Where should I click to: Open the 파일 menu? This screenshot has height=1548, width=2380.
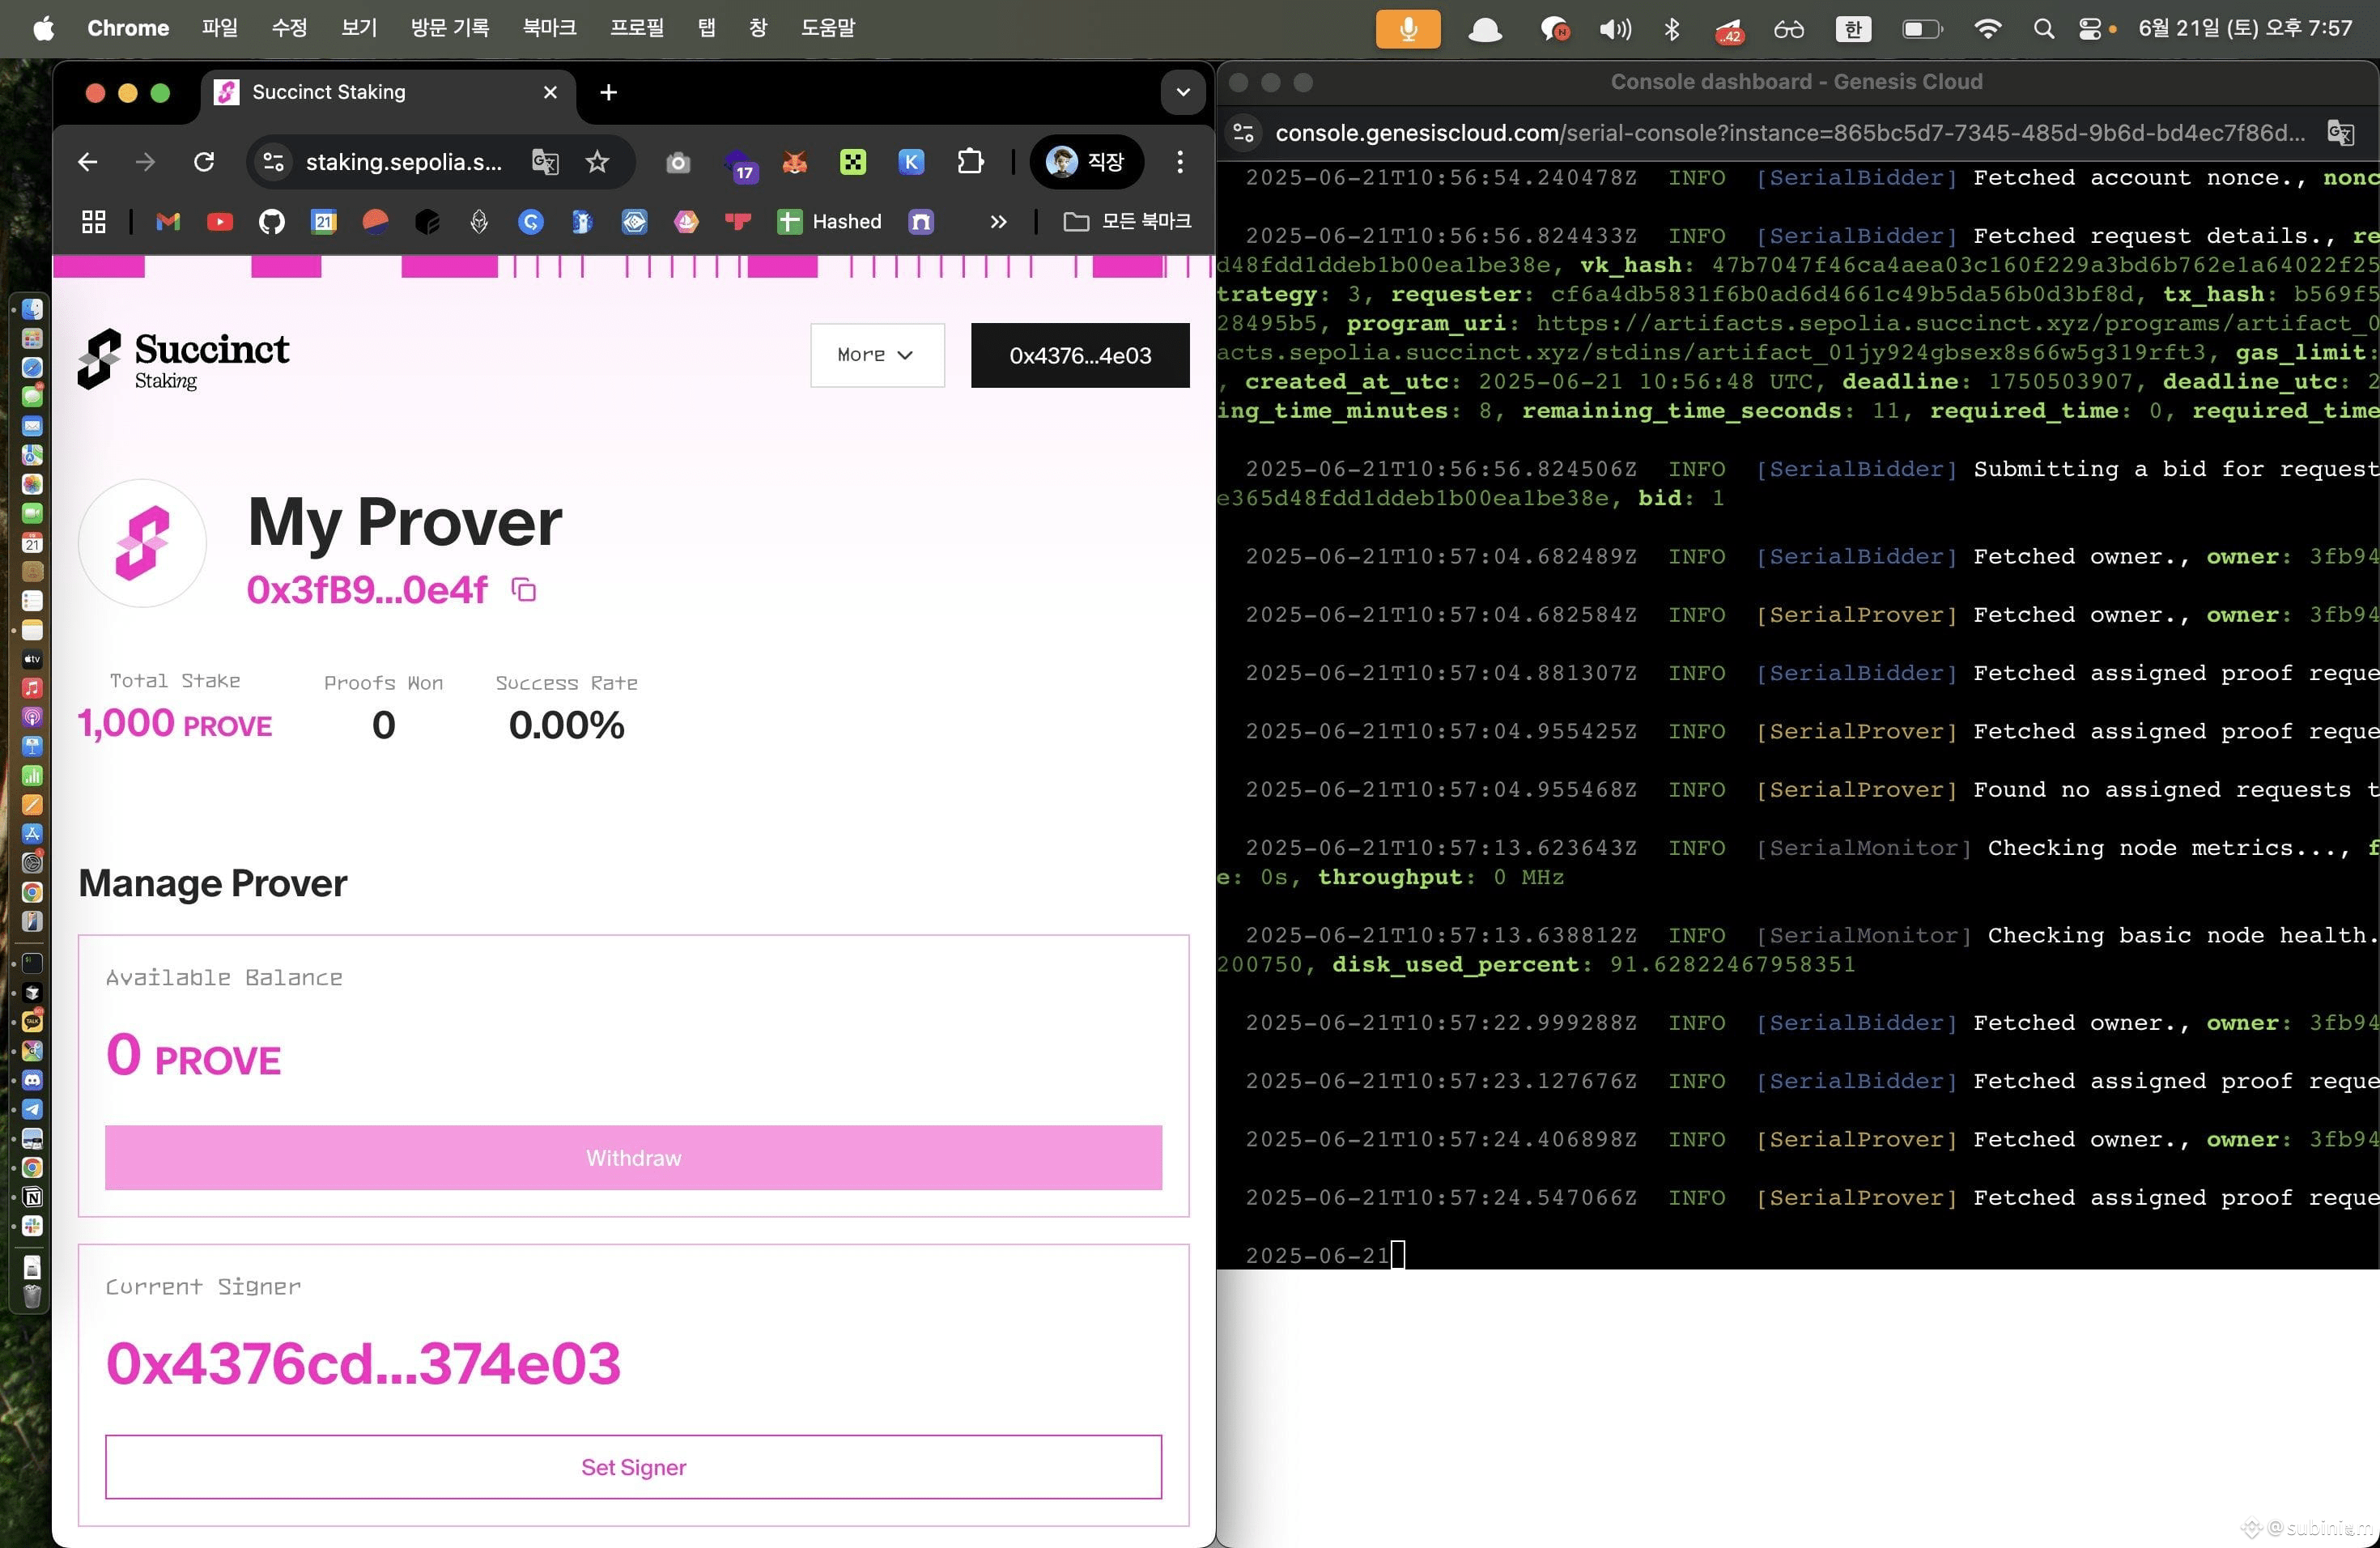pyautogui.click(x=220, y=28)
